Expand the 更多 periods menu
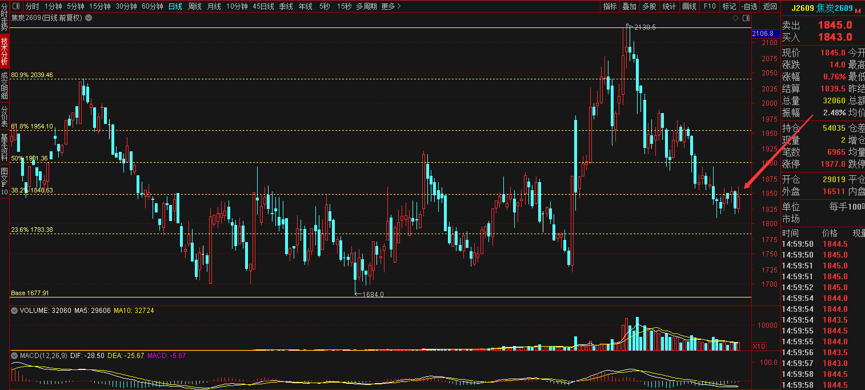865x390 pixels. pyautogui.click(x=391, y=7)
